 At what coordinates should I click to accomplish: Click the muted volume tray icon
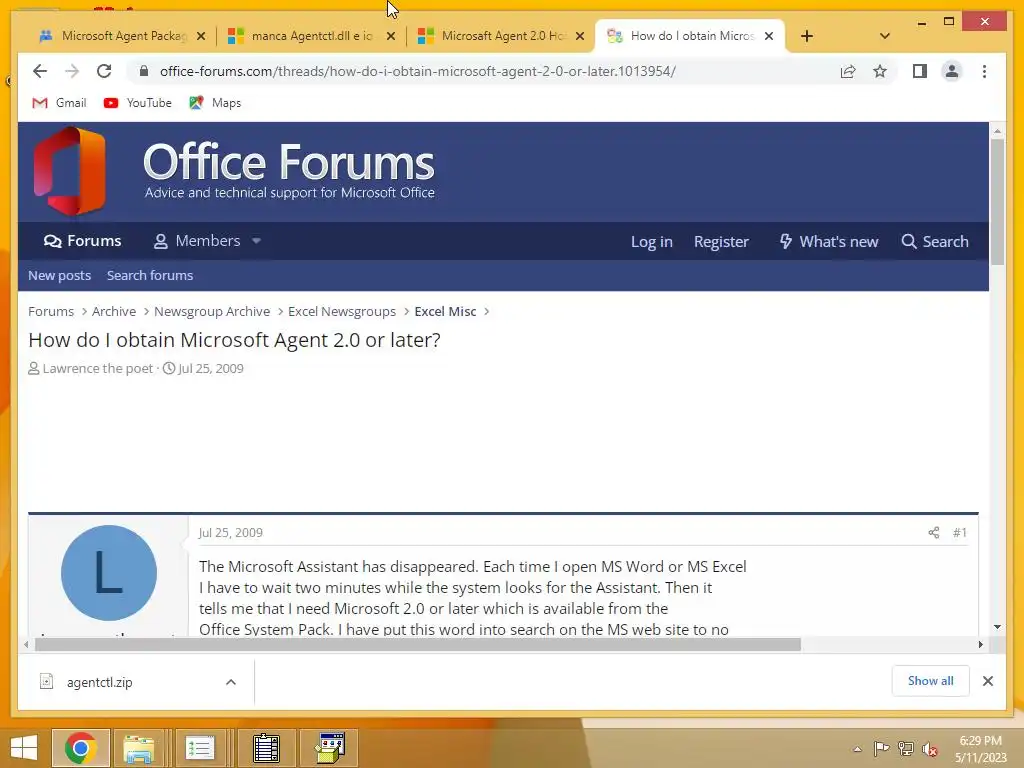929,749
